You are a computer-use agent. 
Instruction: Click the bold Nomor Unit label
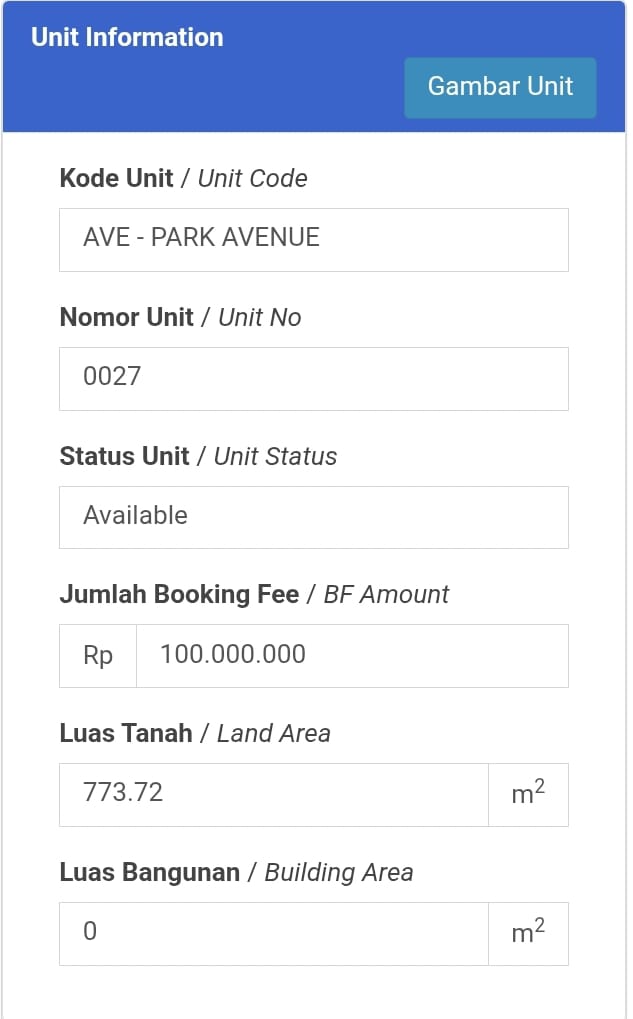pyautogui.click(x=126, y=318)
